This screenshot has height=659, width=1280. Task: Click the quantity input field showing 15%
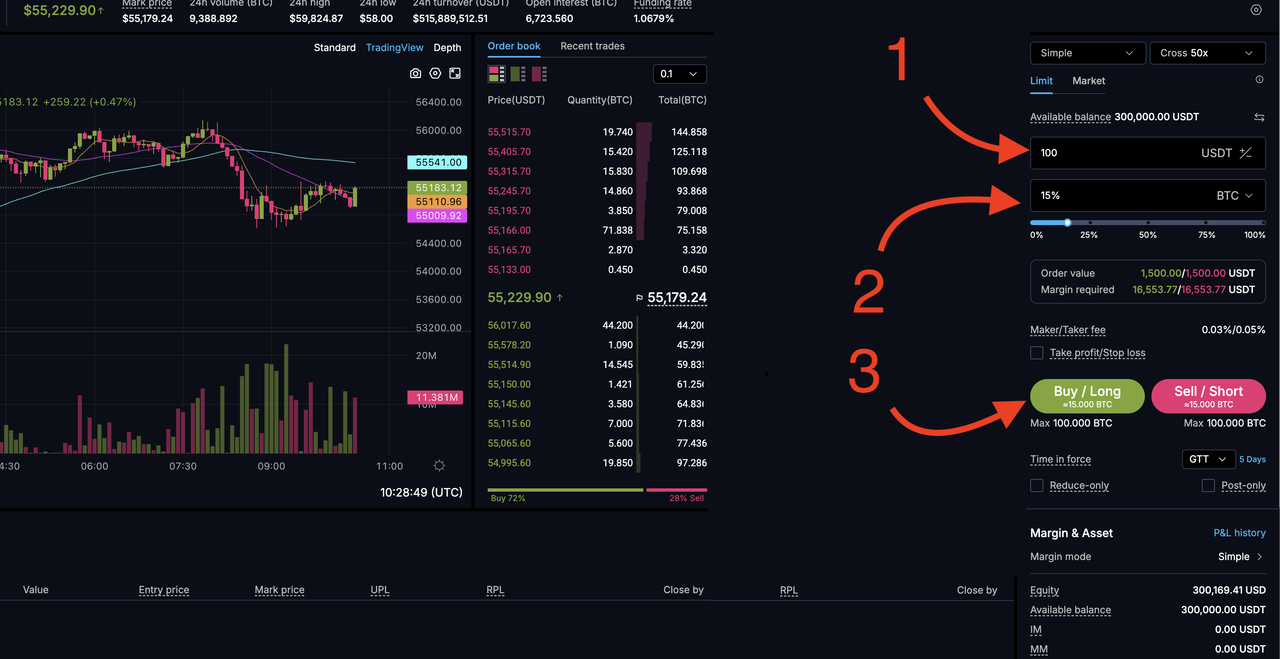click(x=1147, y=196)
